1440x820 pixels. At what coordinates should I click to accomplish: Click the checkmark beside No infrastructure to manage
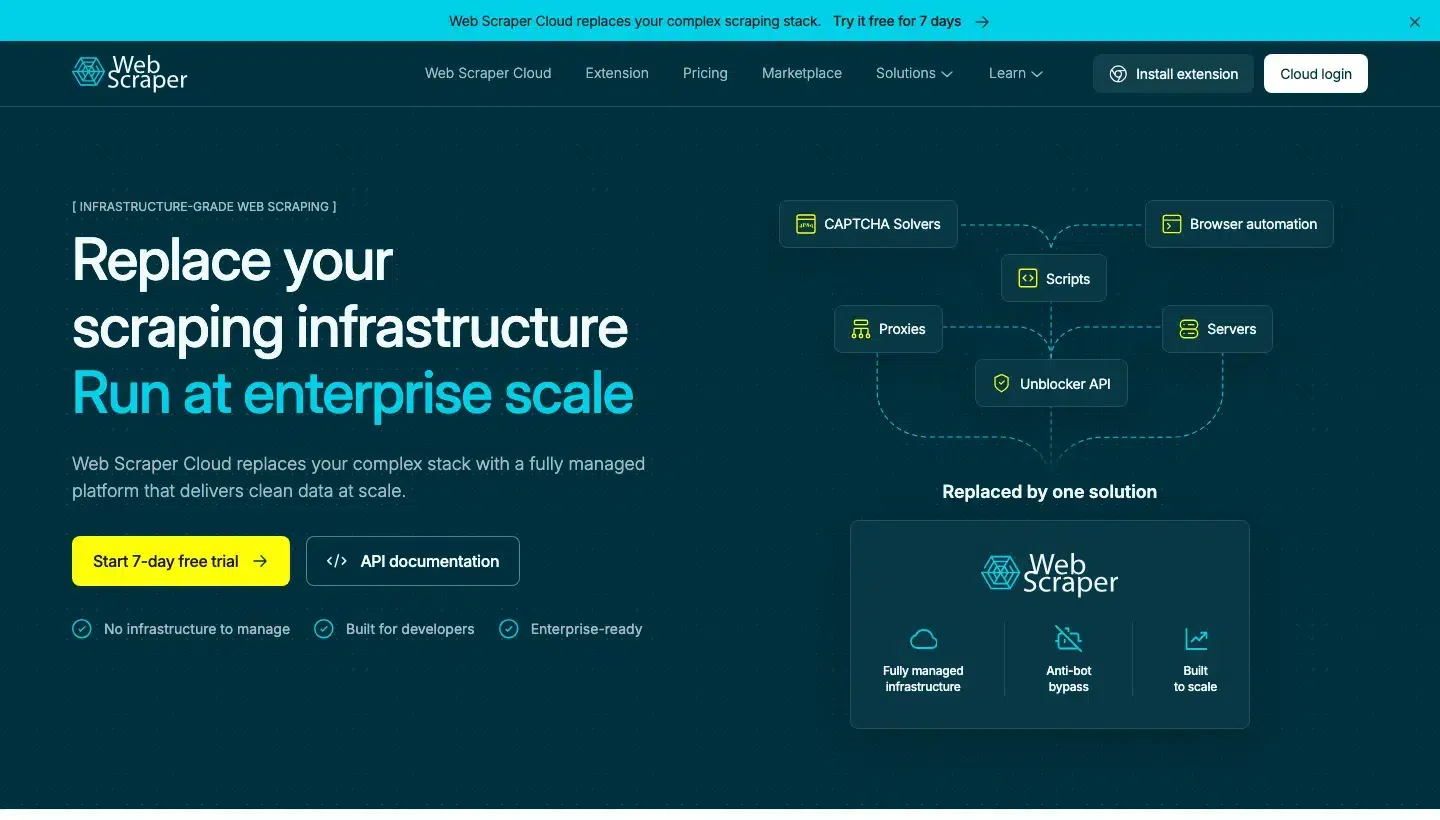(82, 629)
